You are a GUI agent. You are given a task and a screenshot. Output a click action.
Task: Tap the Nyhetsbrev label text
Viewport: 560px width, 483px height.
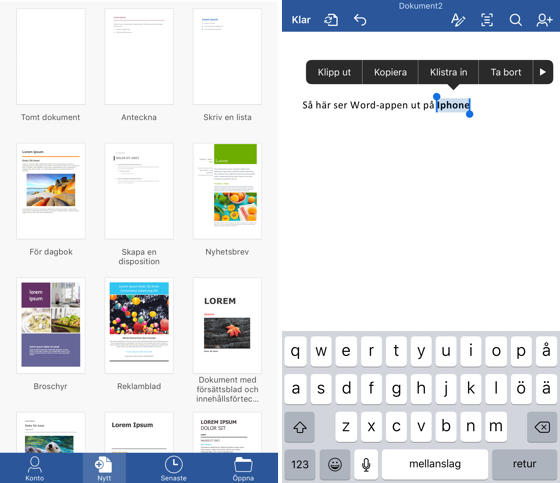pos(227,252)
